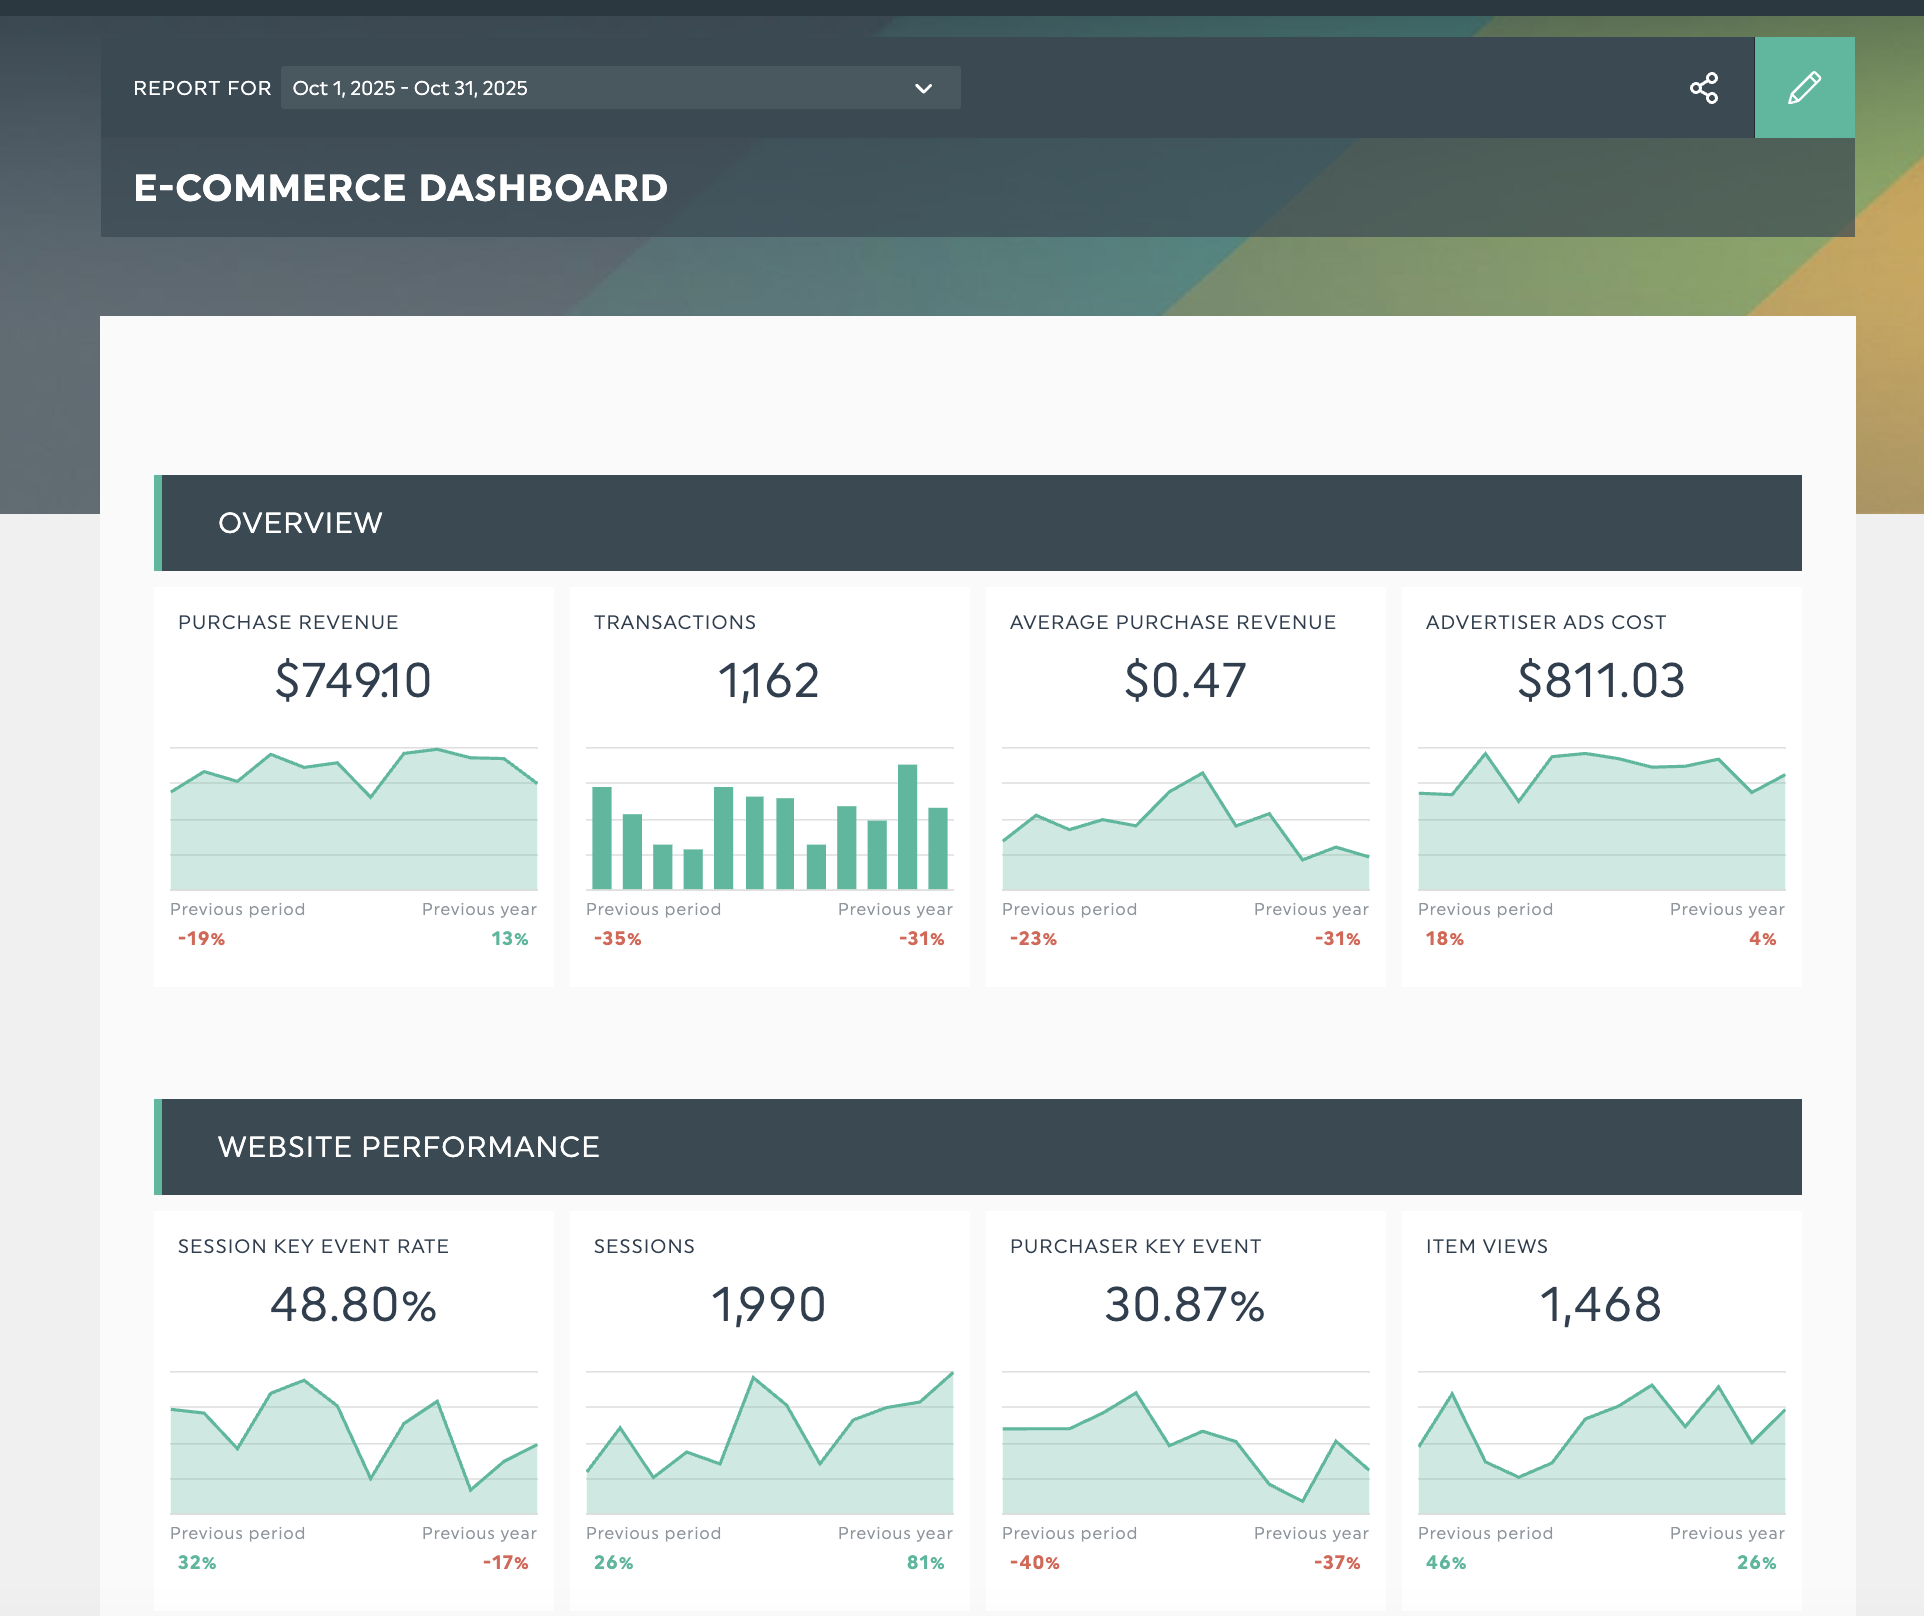1924x1616 pixels.
Task: Click the share report icon
Action: (1705, 88)
